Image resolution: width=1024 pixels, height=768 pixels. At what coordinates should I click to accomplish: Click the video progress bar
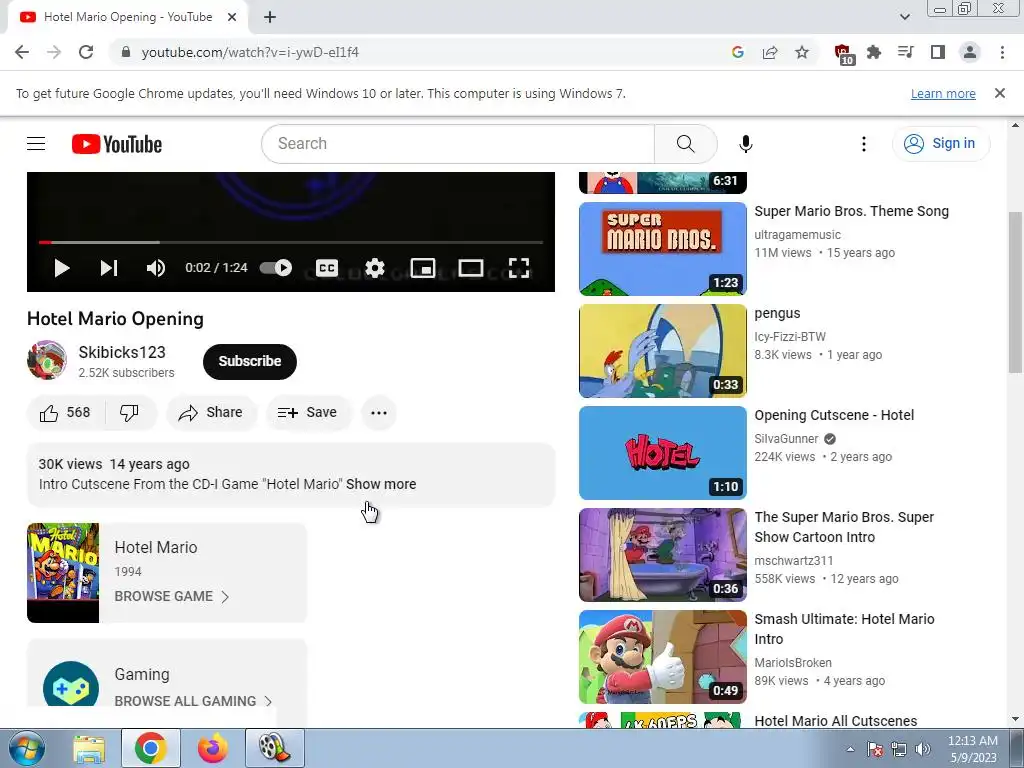[291, 242]
